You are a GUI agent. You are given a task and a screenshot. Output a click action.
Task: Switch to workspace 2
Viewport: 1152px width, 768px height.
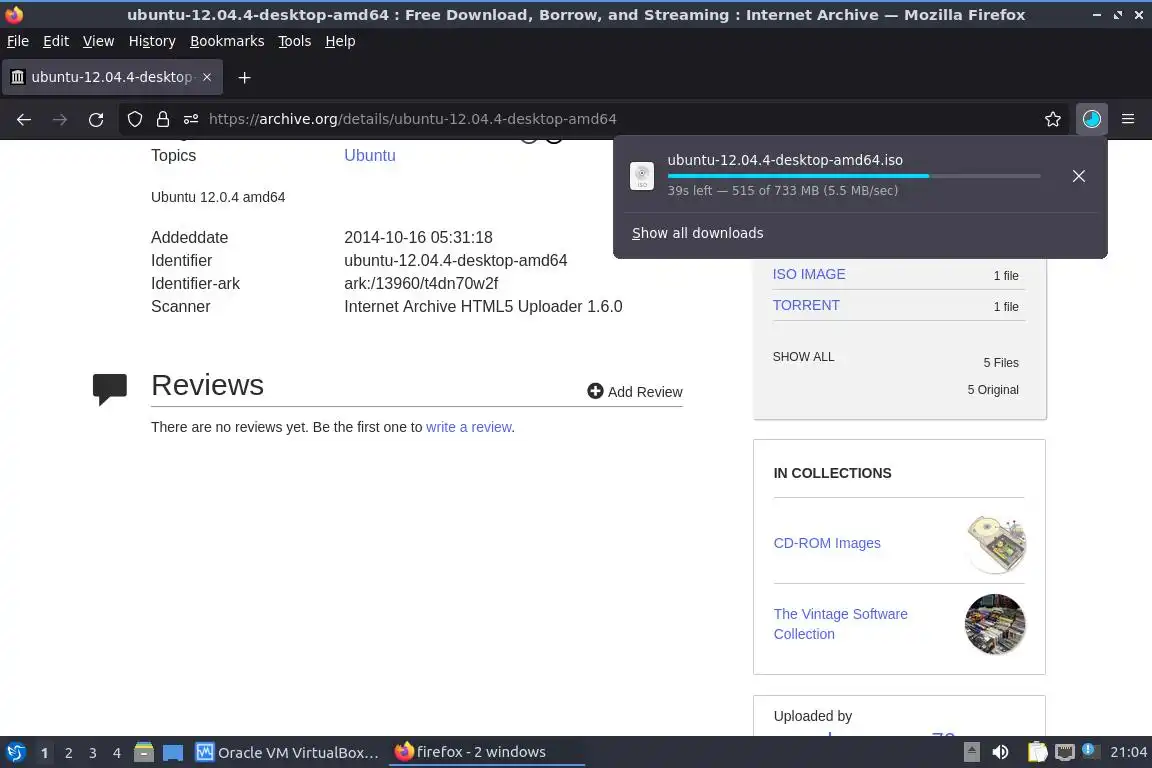click(68, 753)
